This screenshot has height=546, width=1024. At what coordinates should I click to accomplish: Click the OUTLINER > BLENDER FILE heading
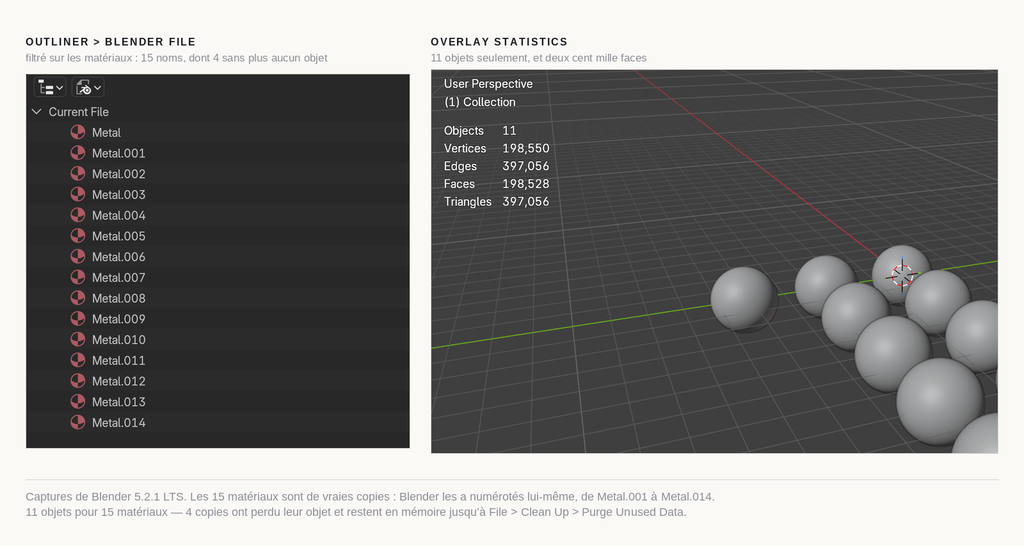click(x=110, y=42)
